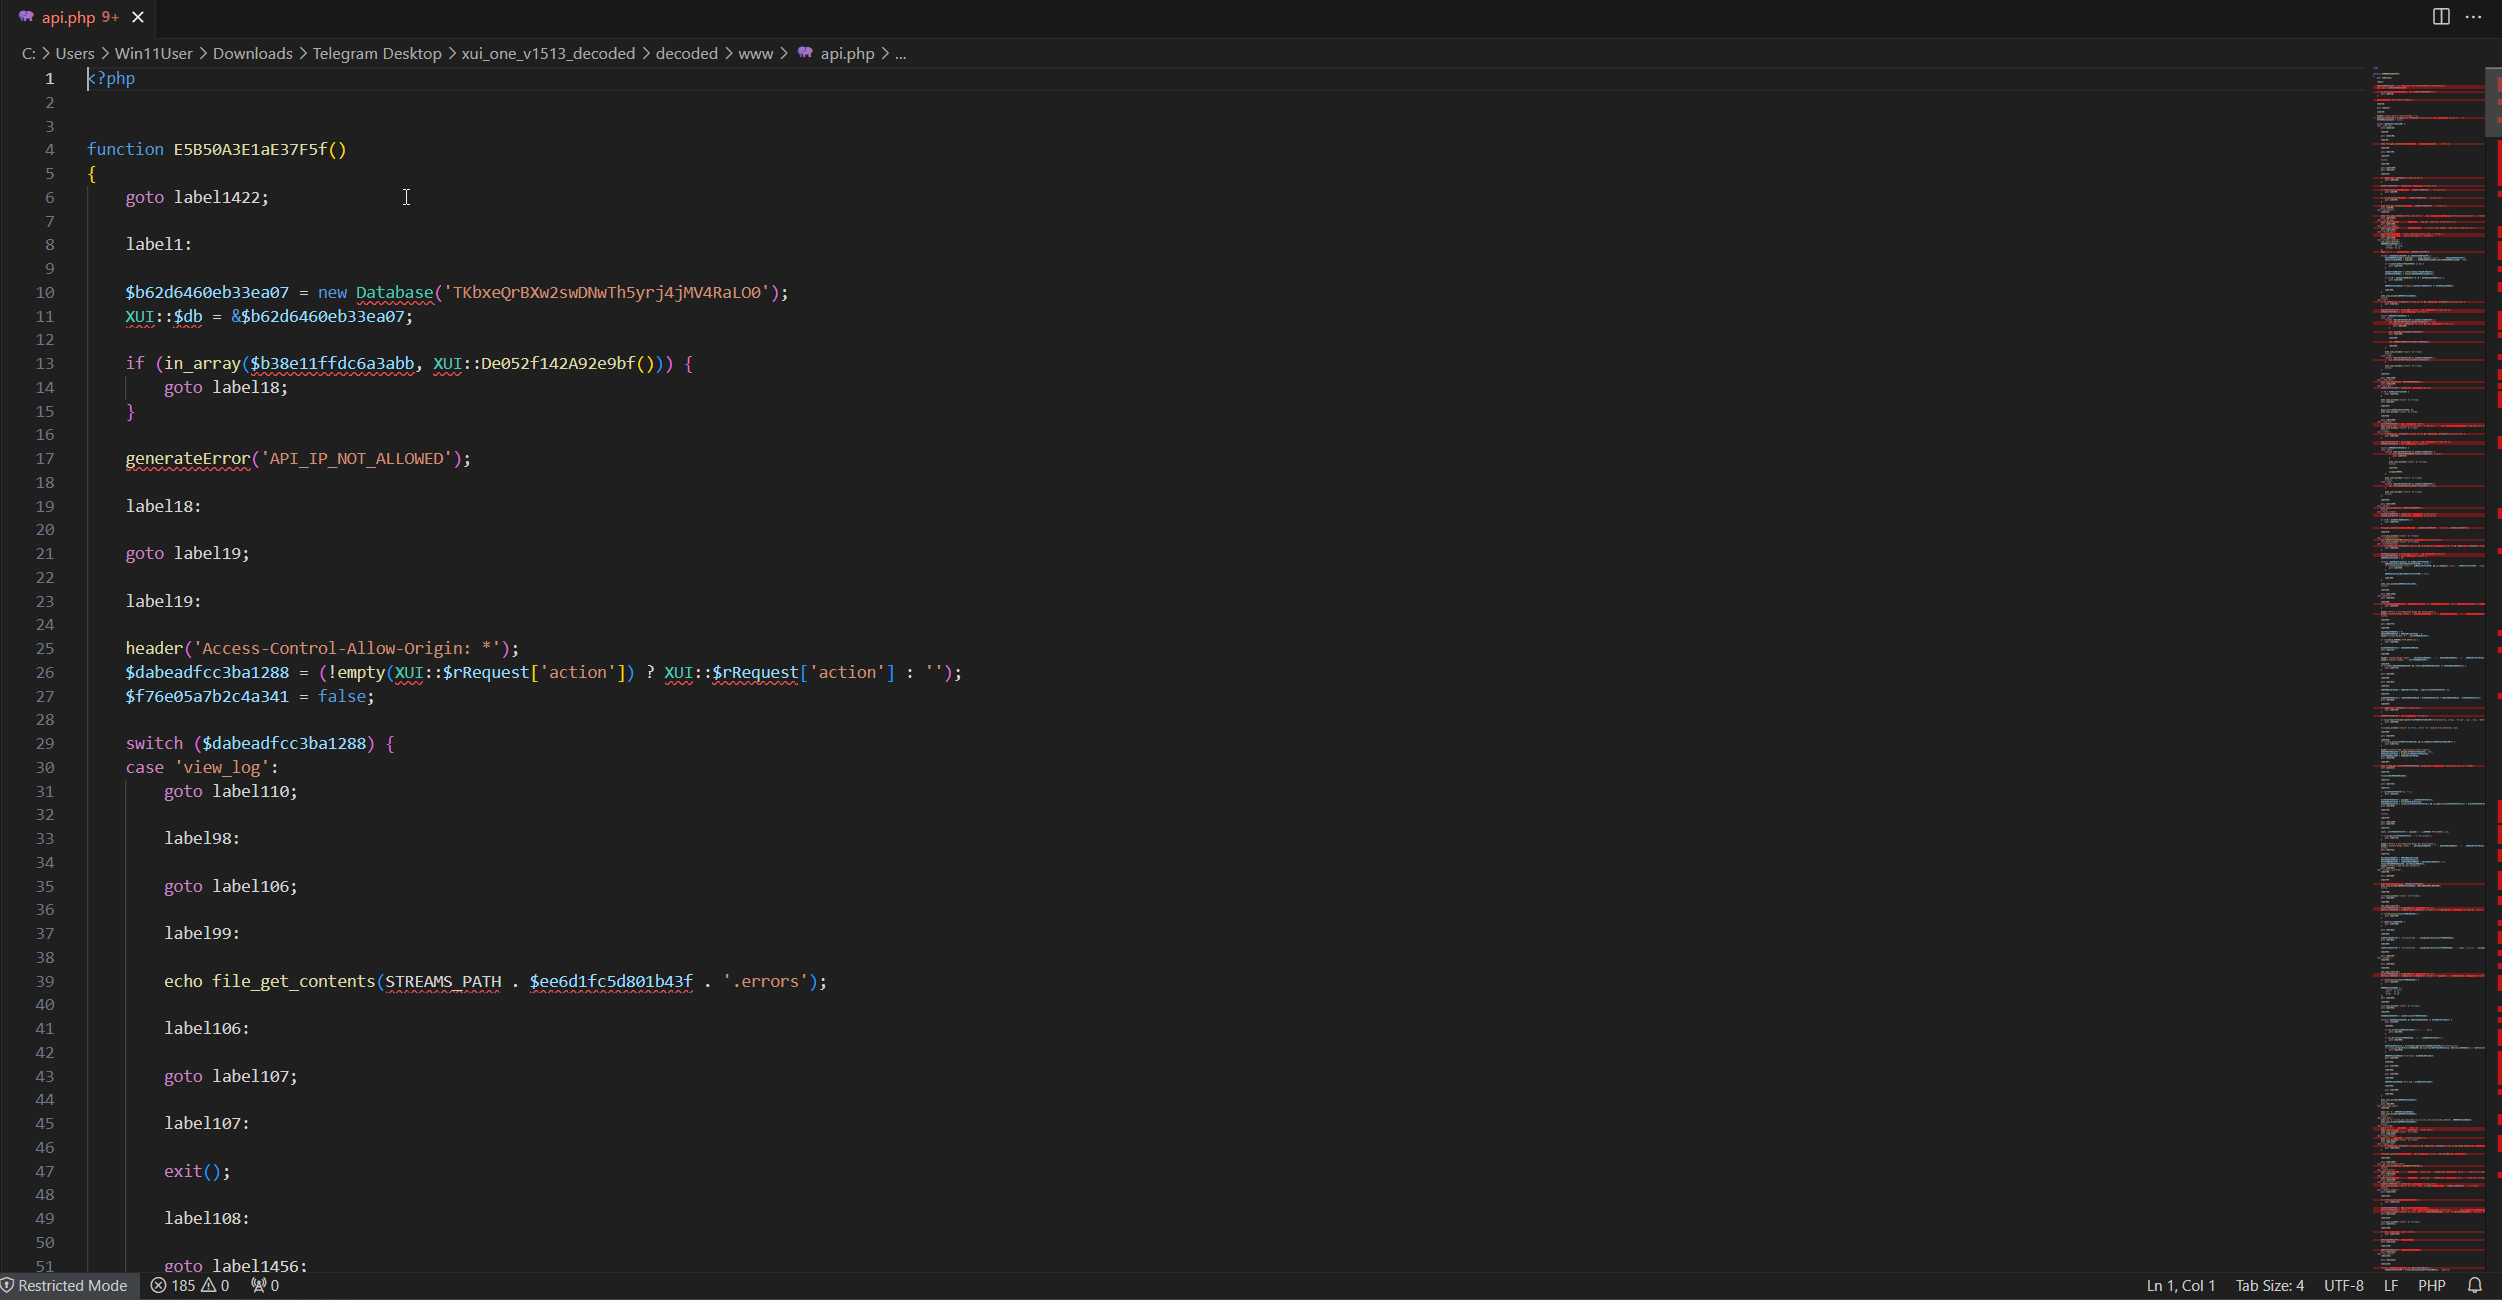
Task: Change end of line sequence LF
Action: (2390, 1286)
